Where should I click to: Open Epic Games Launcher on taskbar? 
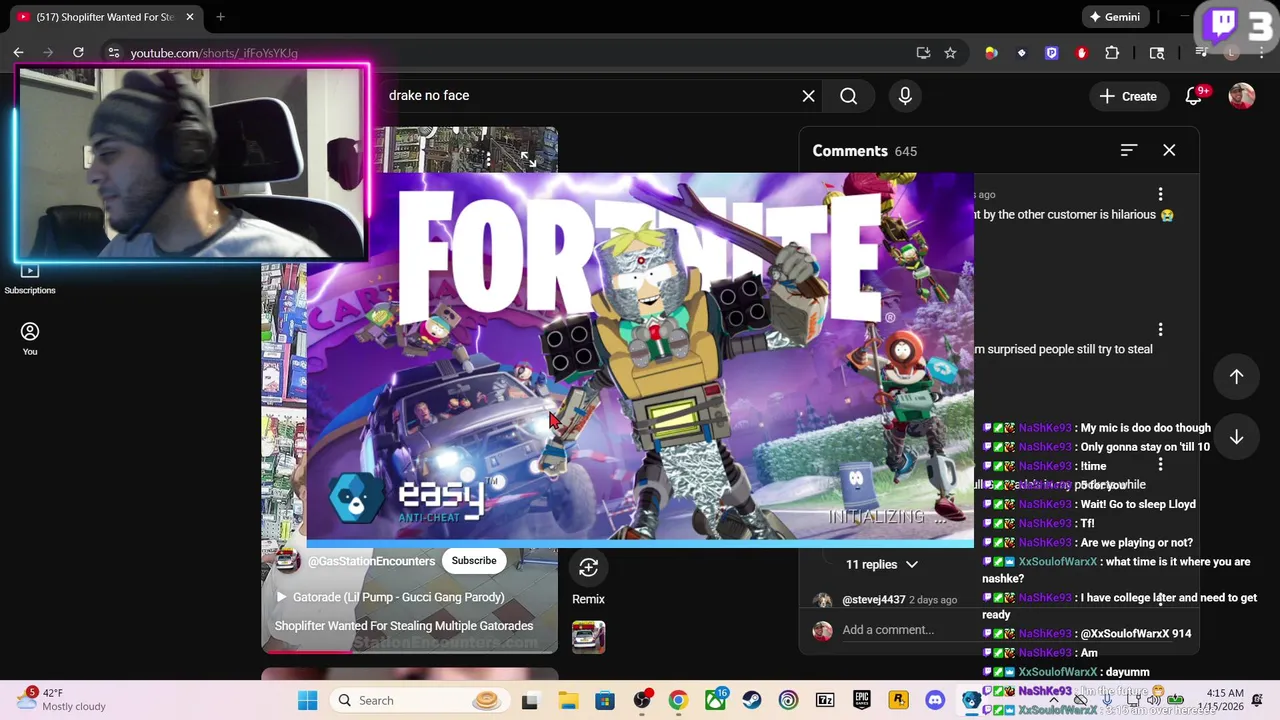(862, 700)
